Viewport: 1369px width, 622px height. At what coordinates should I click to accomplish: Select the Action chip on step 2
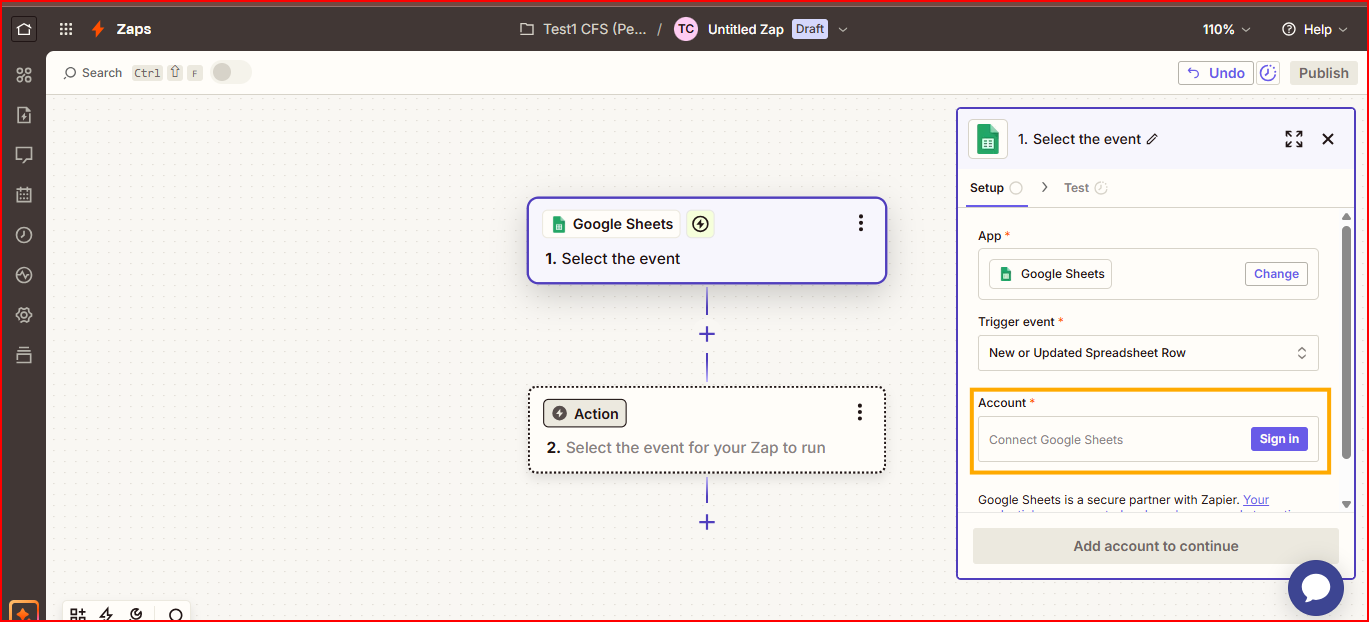[585, 414]
